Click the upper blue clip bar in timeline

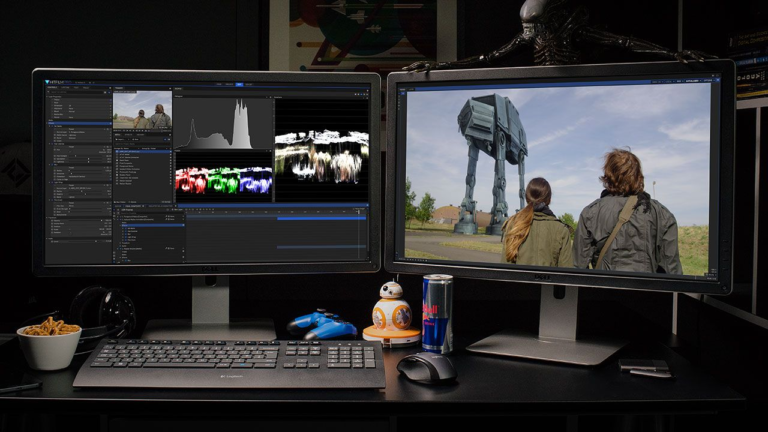pos(320,219)
